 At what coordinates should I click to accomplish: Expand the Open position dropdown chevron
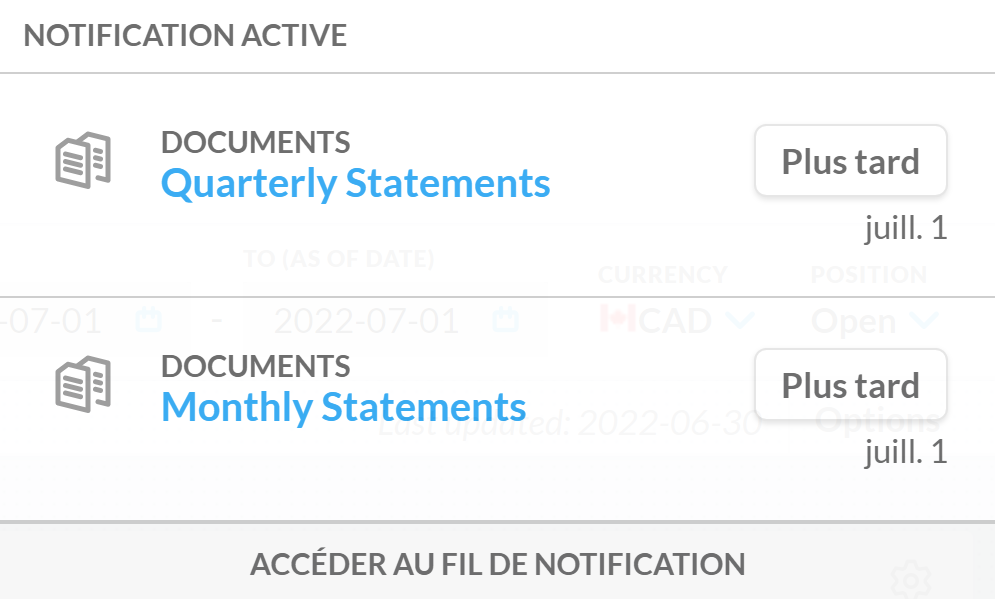click(x=926, y=320)
